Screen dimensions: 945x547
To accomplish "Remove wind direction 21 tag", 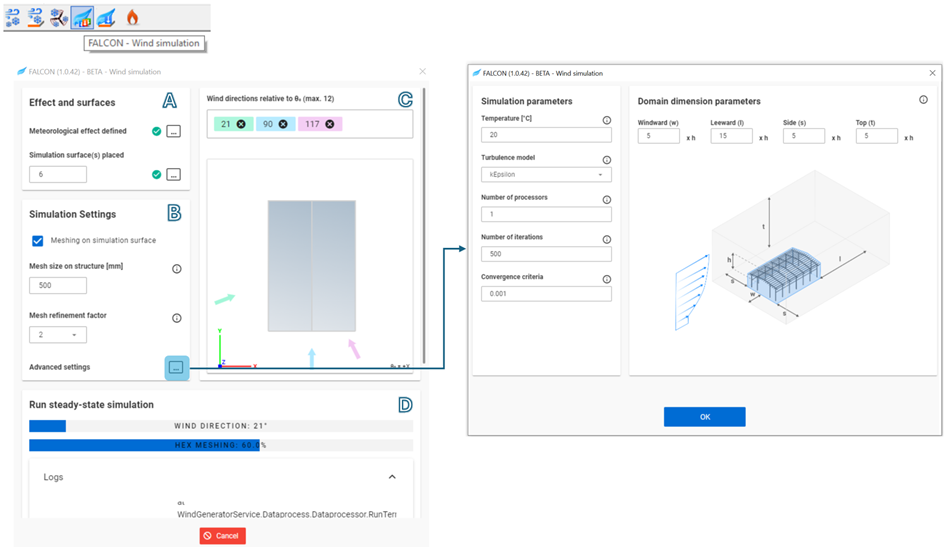I will click(x=241, y=124).
